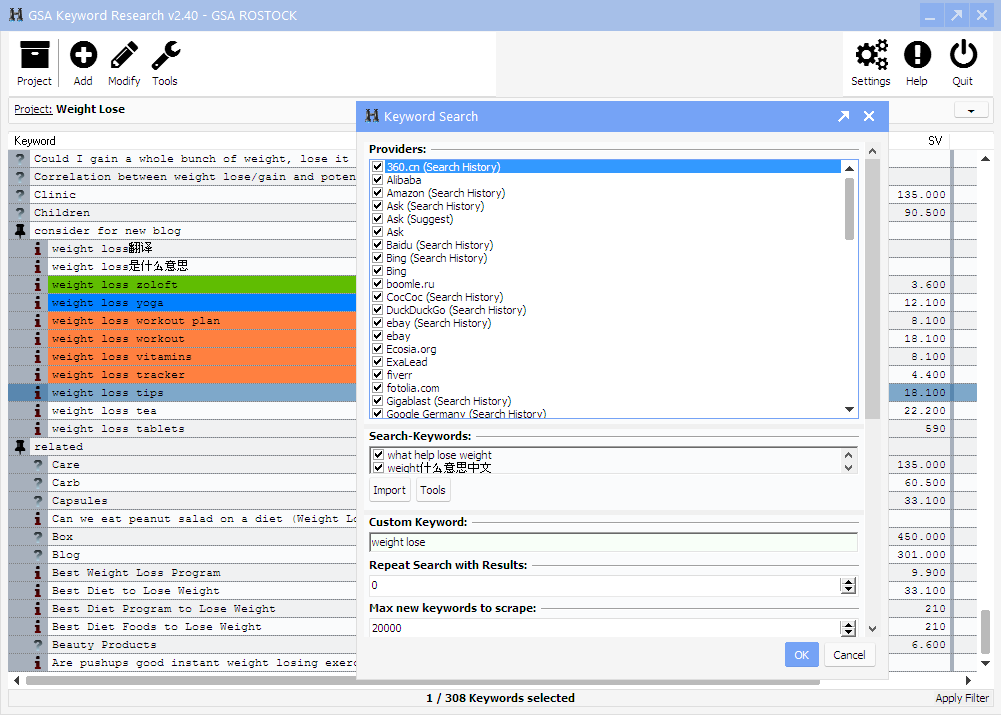Image resolution: width=1001 pixels, height=715 pixels.
Task: Click Apply Filter link
Action: [962, 698]
